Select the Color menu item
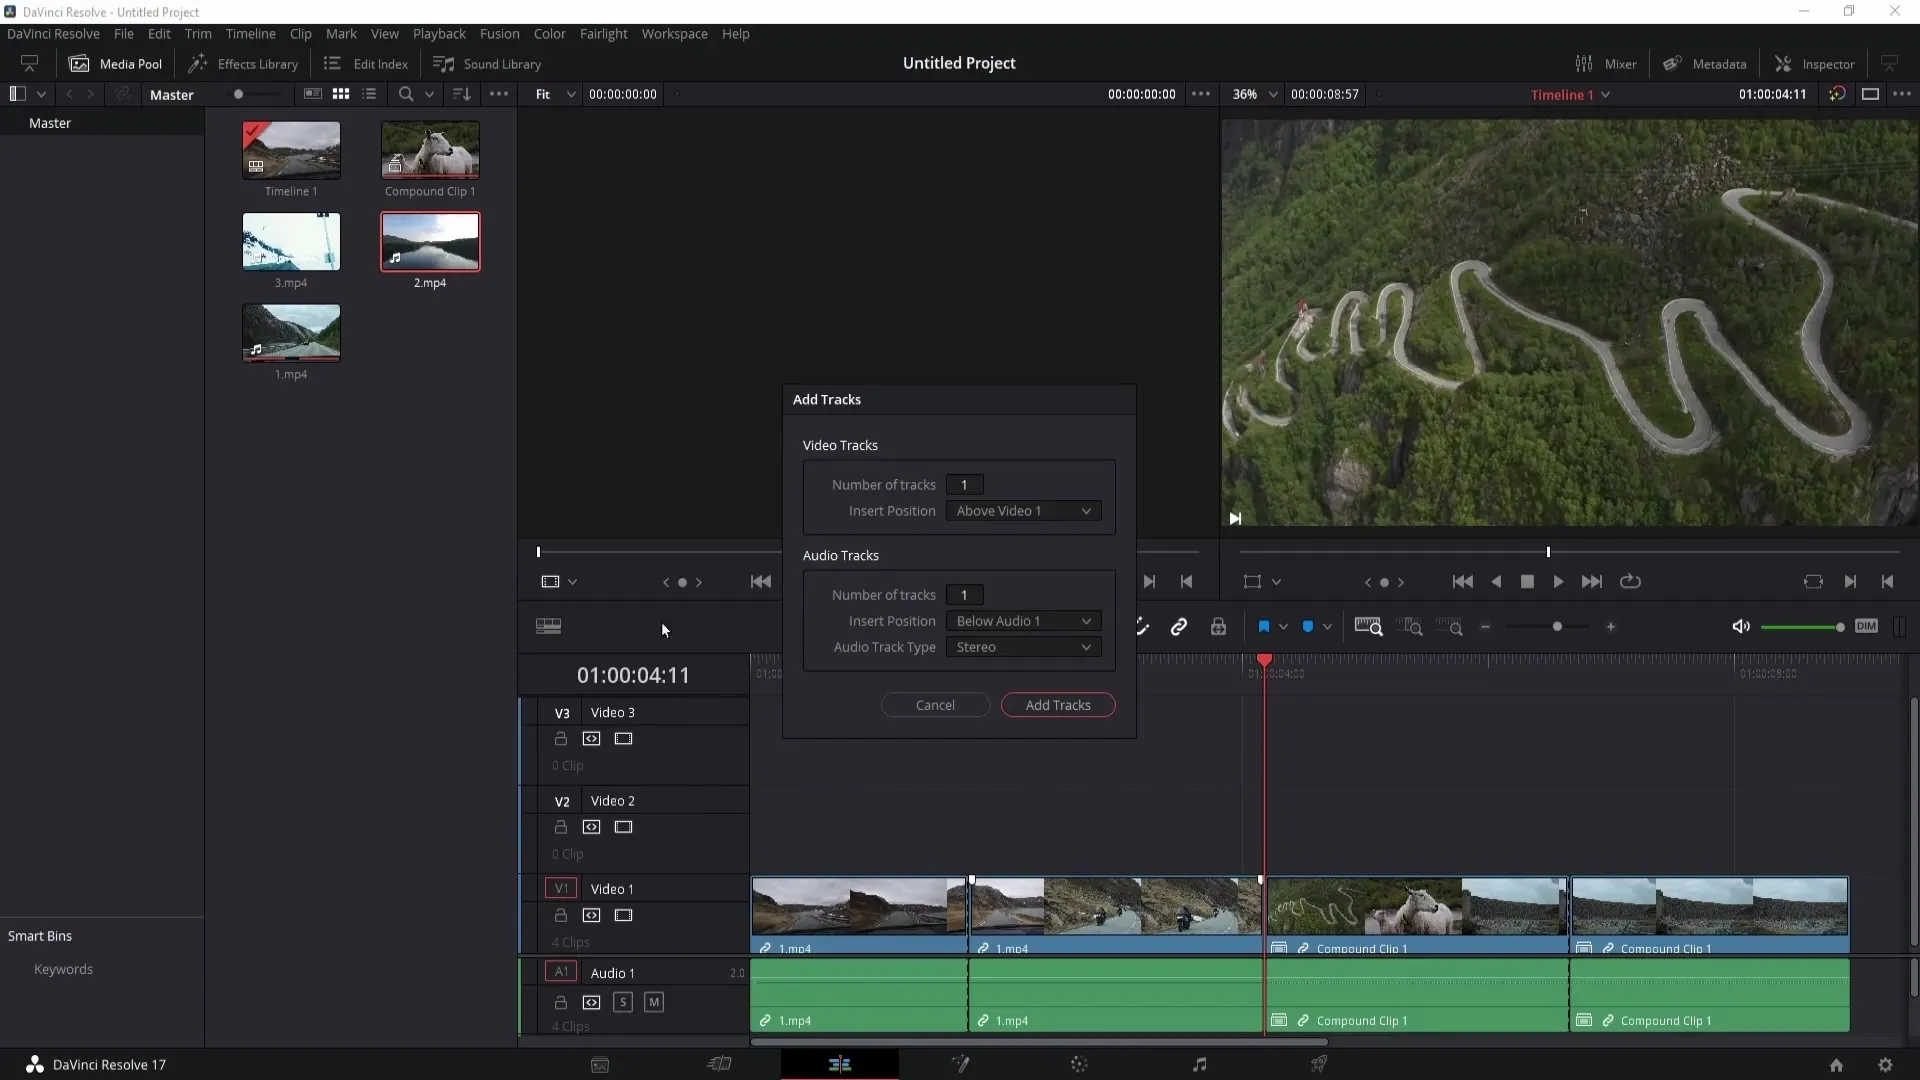Screen dimensions: 1920x1080 pos(550,33)
